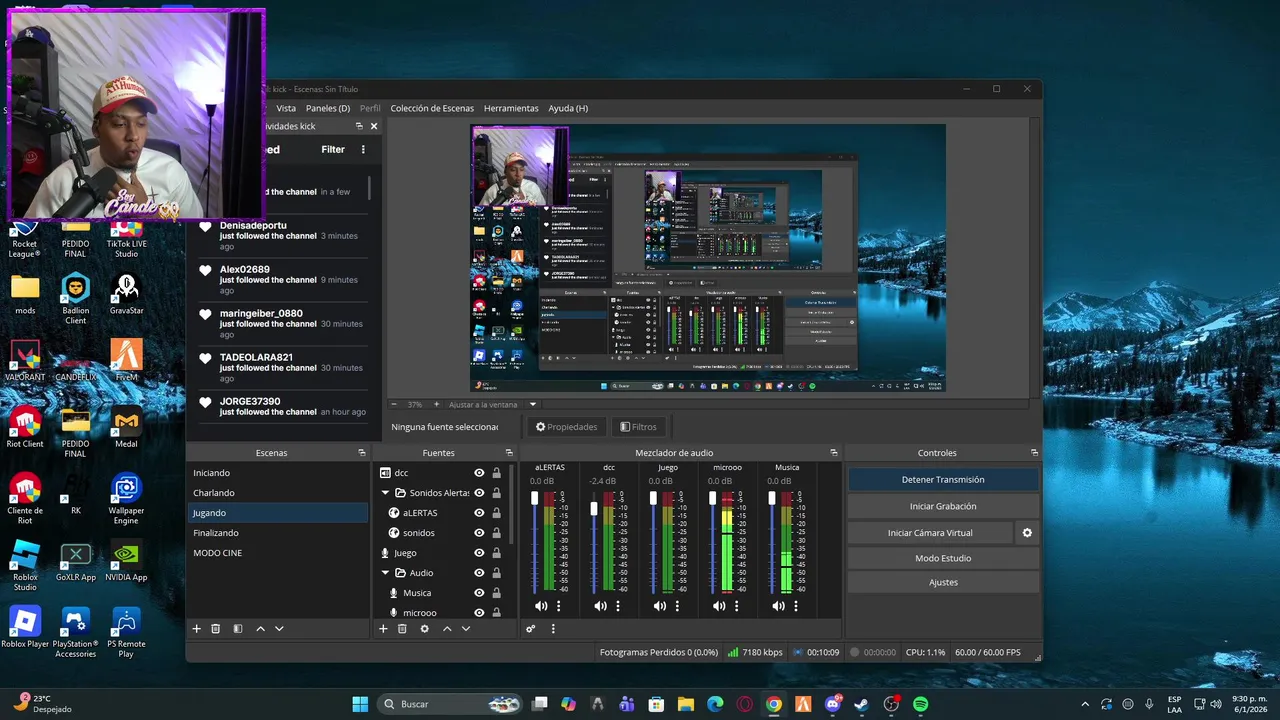Move the scene up with the Escenas up arrow
This screenshot has width=1280, height=720.
pos(261,629)
